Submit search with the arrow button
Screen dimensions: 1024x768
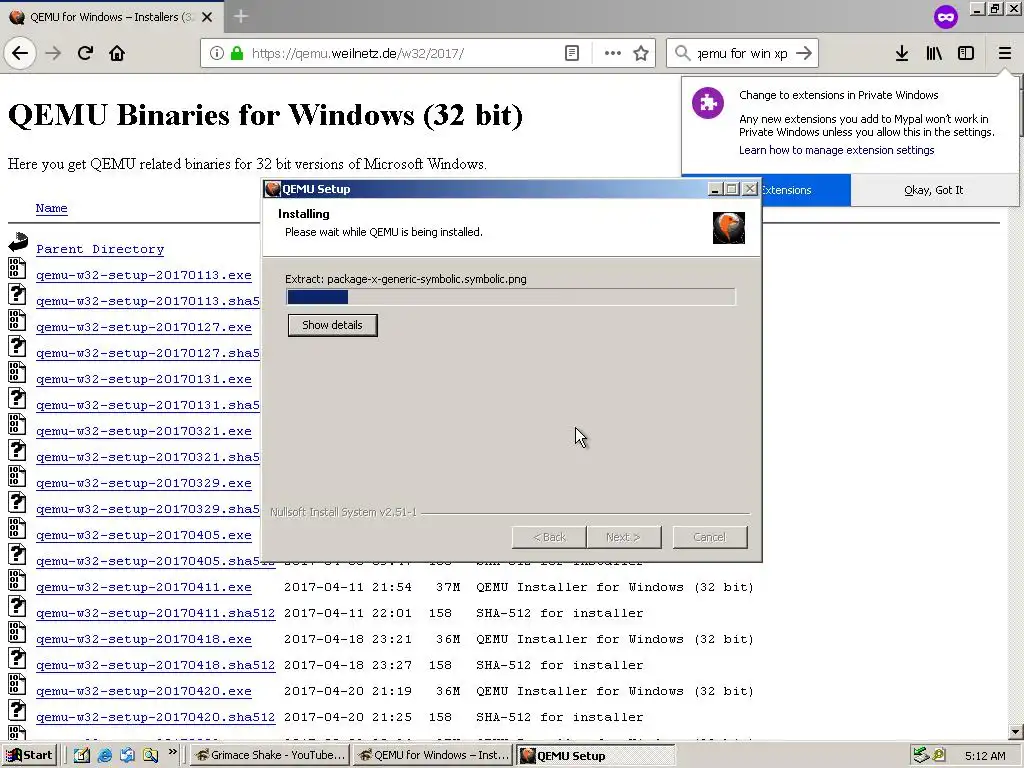804,54
